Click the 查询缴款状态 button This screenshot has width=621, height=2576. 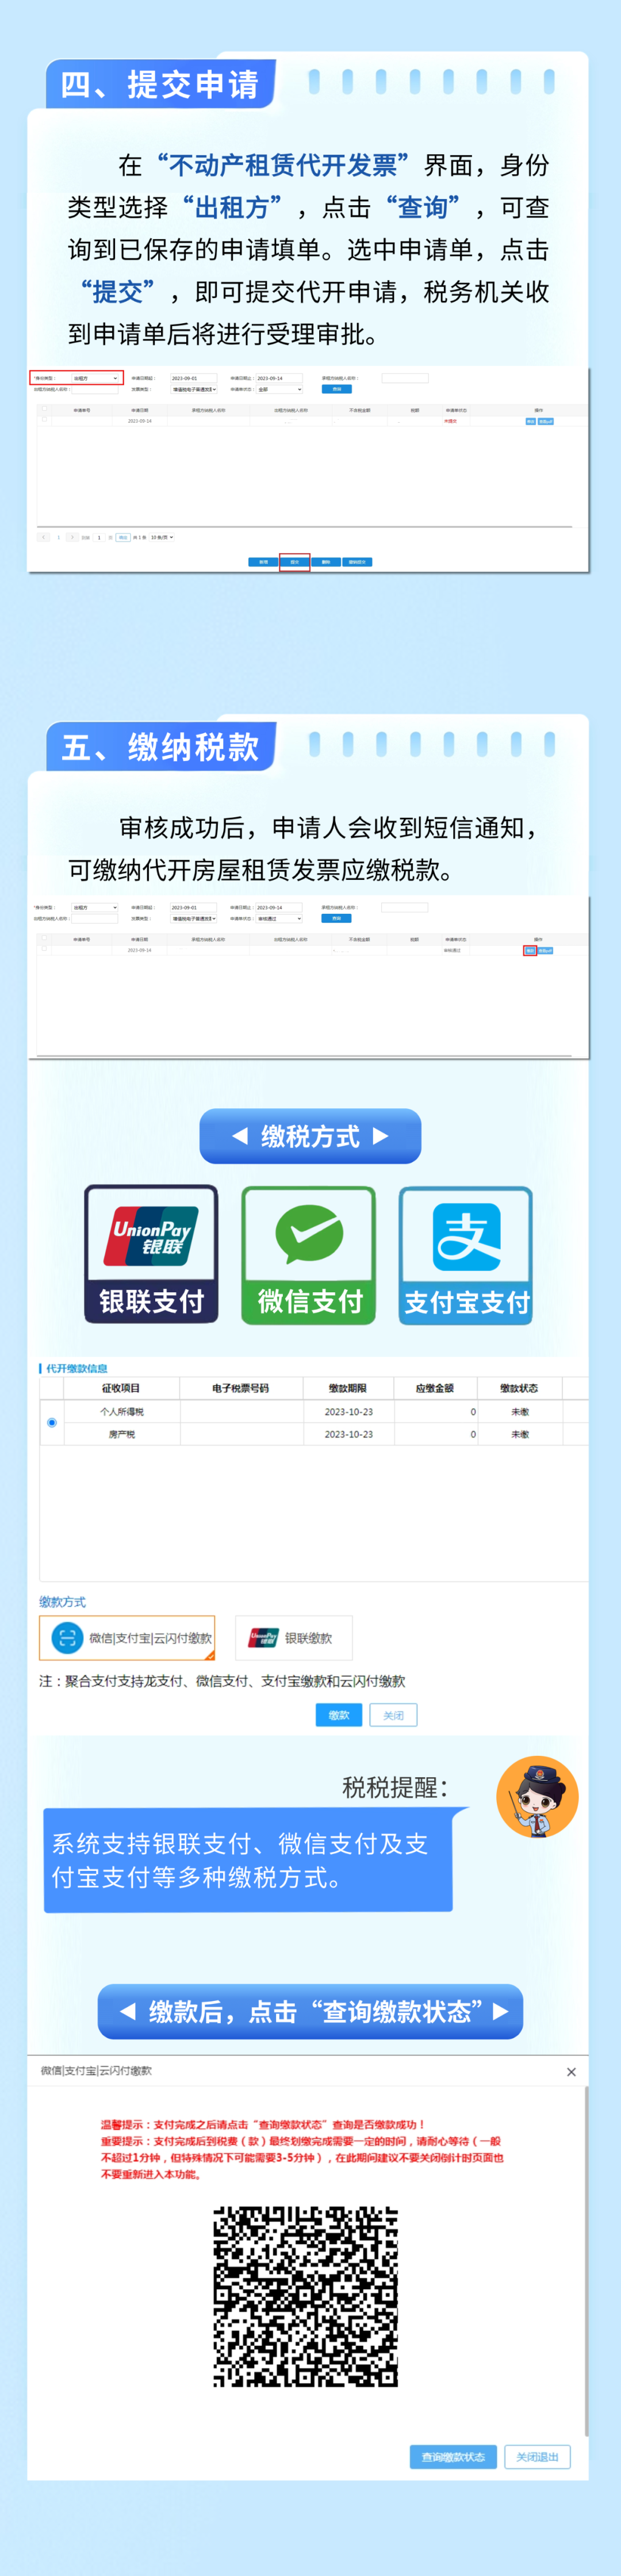pos(453,2456)
